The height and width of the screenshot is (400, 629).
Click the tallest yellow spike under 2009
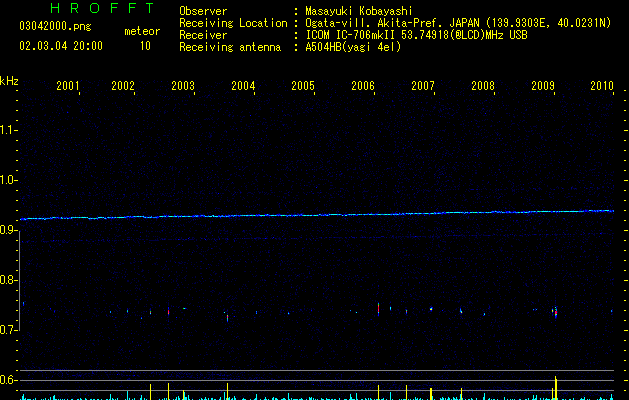pos(556,388)
